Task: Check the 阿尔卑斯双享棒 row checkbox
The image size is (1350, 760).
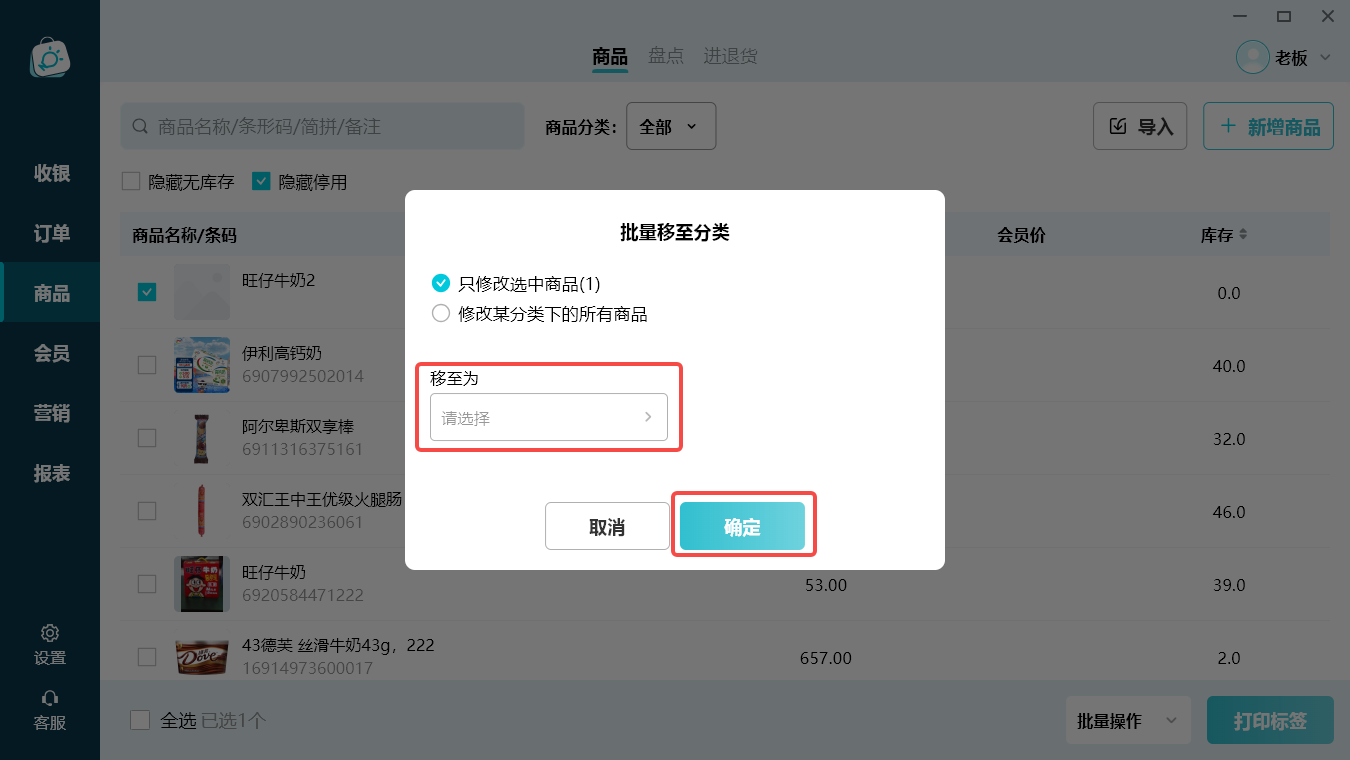Action: (147, 438)
